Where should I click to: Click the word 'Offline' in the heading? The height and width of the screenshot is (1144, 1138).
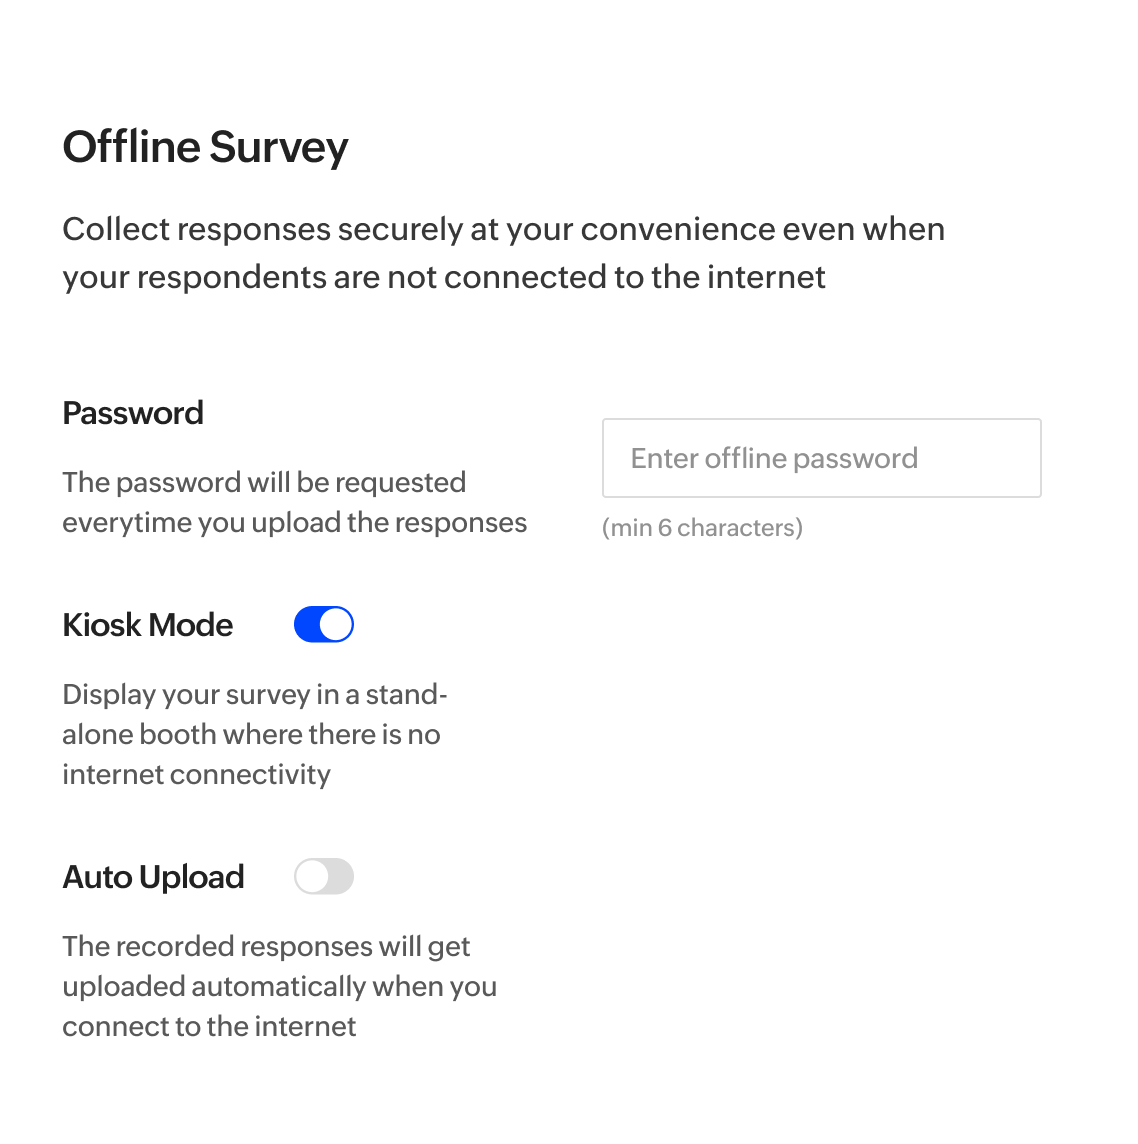131,147
